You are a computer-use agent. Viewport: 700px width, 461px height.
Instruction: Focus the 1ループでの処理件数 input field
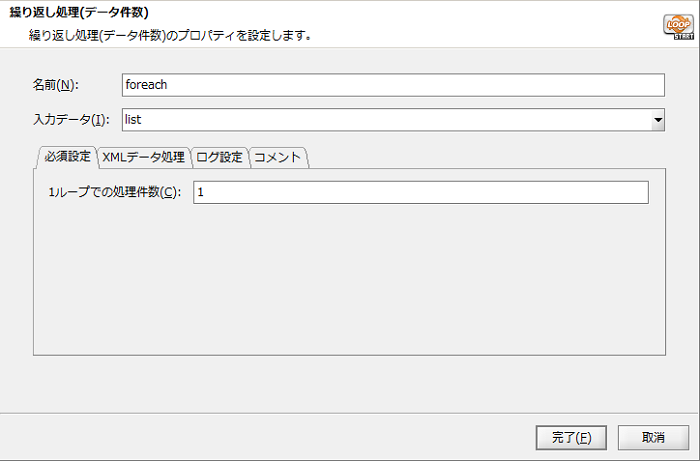pyautogui.click(x=420, y=192)
